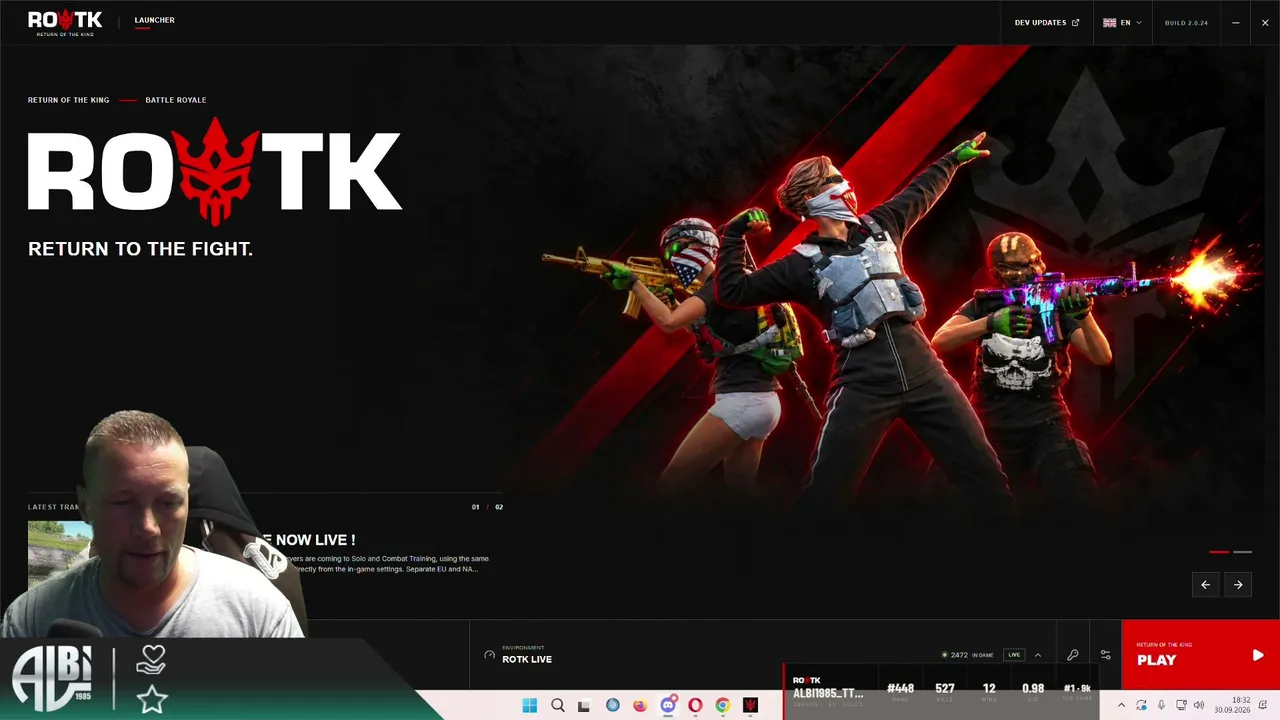Screen dimensions: 1280x720
Task: Switch to the ROTK launcher taskbar icon
Action: 750,705
